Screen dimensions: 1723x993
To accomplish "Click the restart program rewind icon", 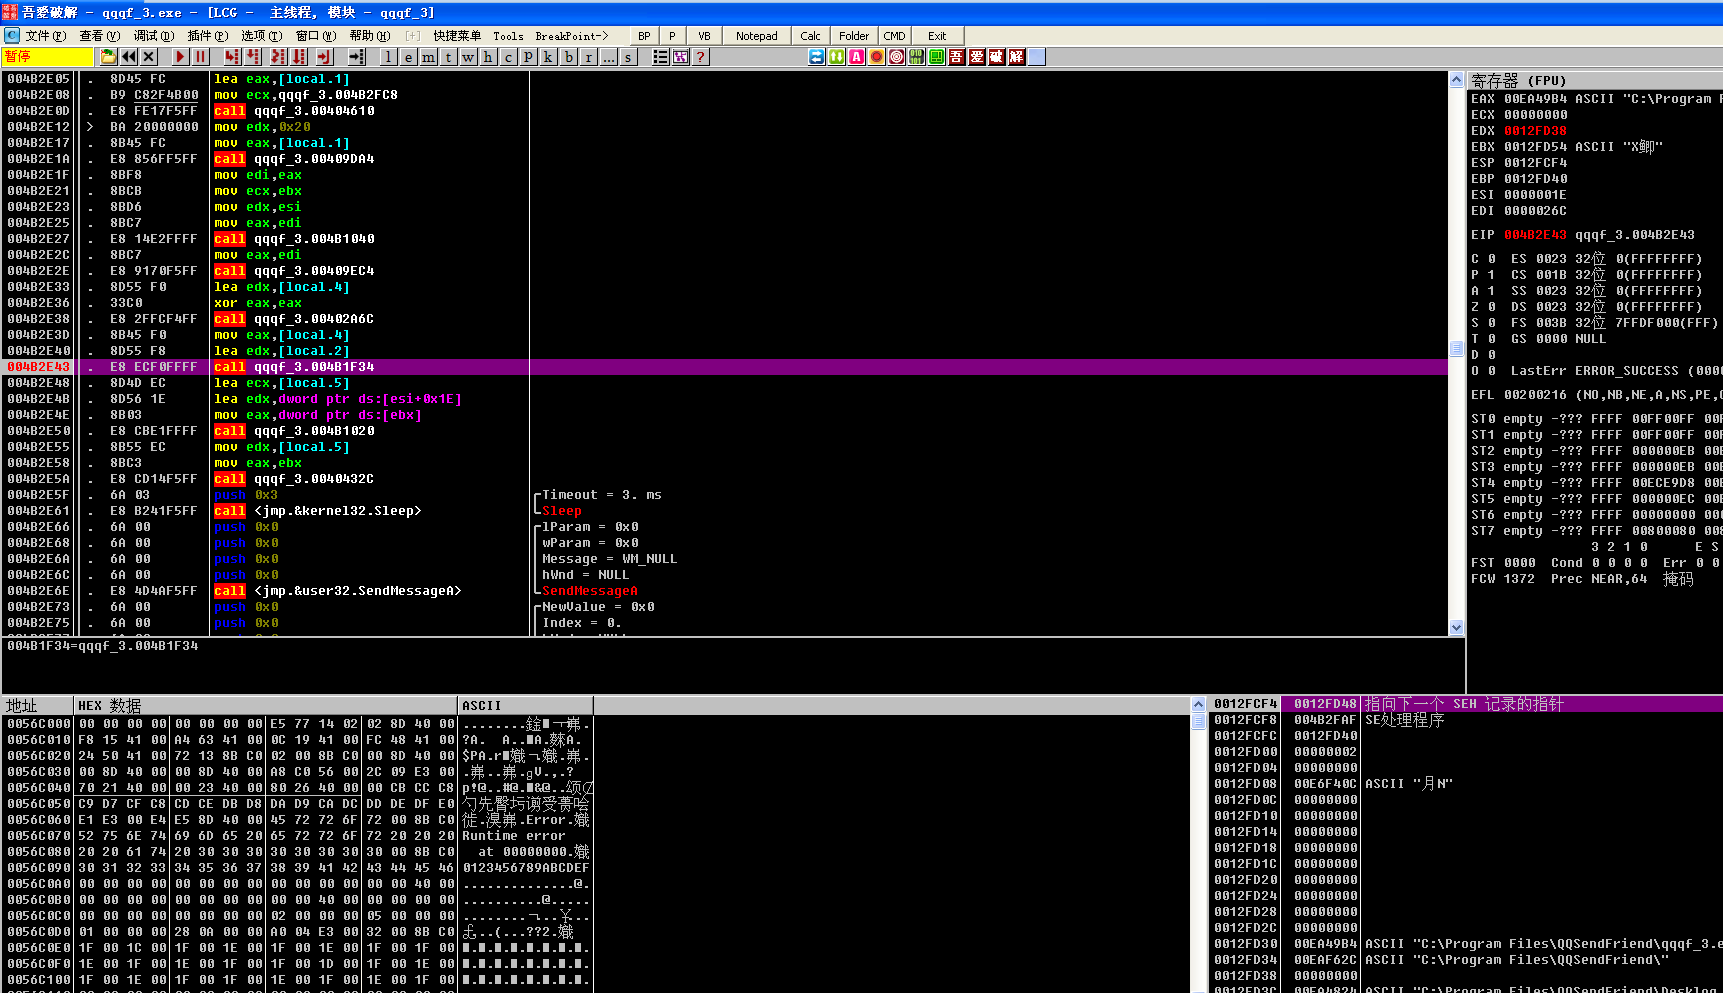I will pos(129,57).
